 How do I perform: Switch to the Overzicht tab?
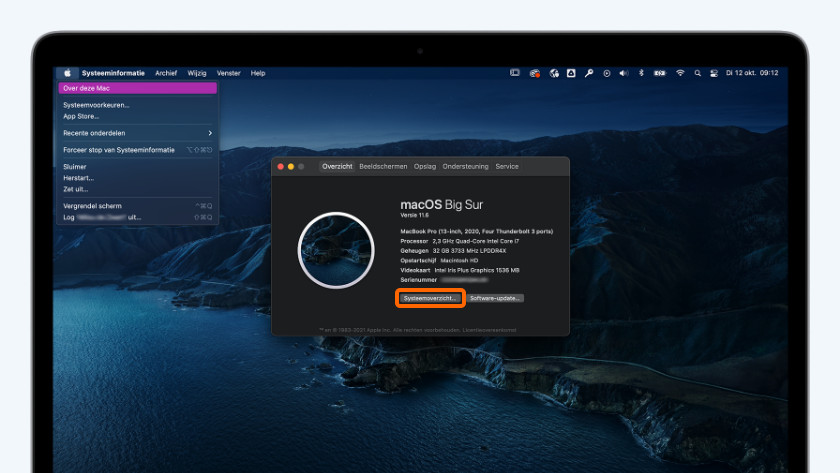(x=337, y=167)
